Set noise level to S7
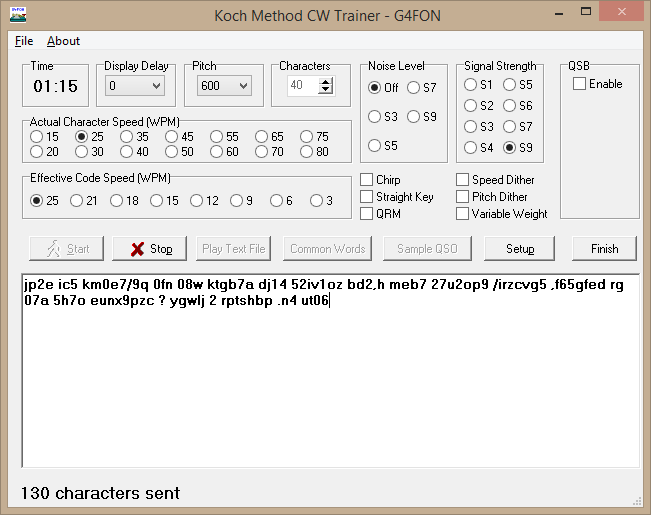 click(414, 88)
